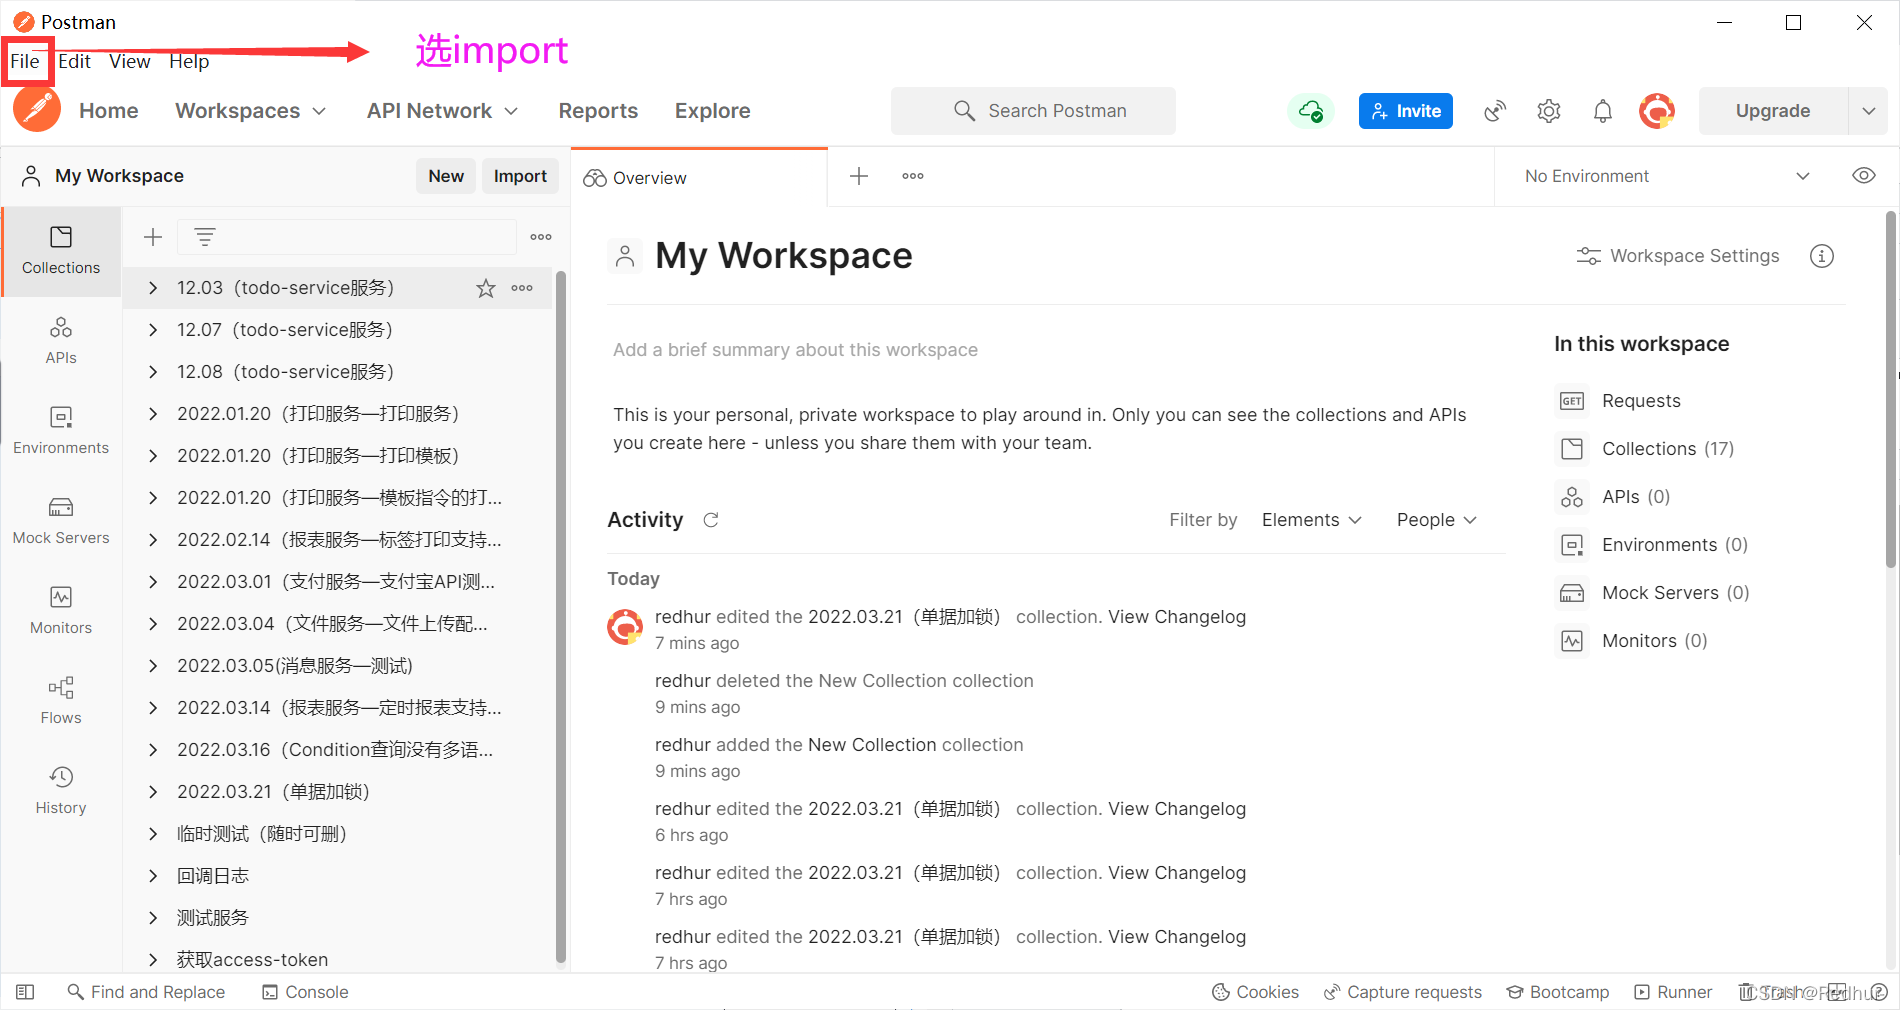The height and width of the screenshot is (1010, 1900).
Task: Open Find and Replace
Action: pyautogui.click(x=146, y=992)
